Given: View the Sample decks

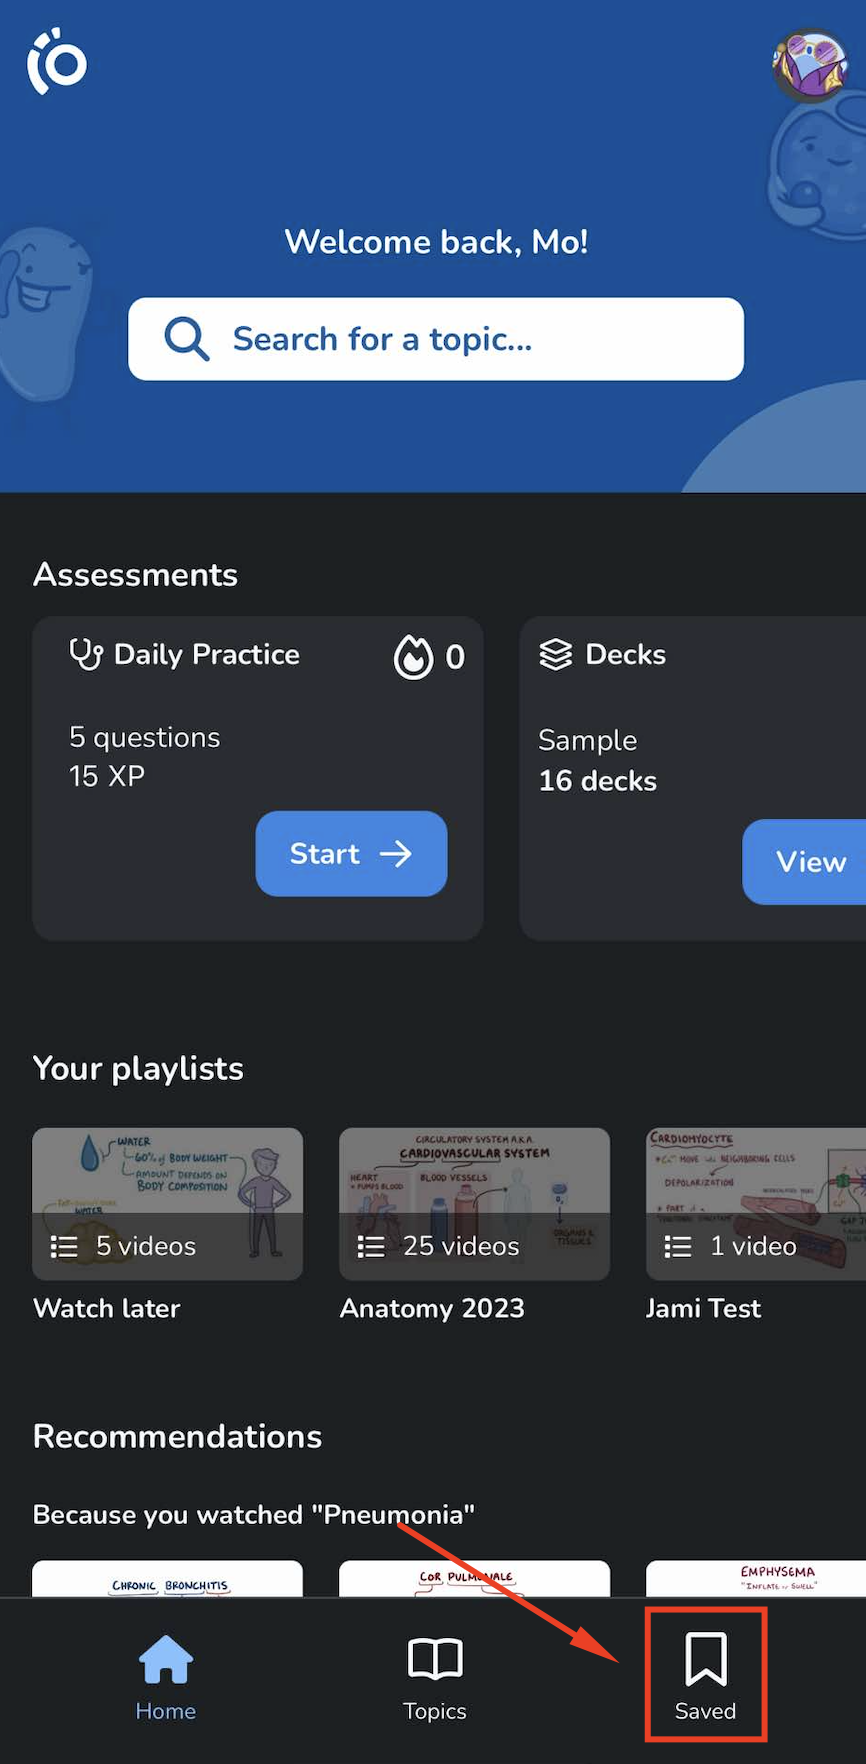Looking at the screenshot, I should (x=804, y=862).
